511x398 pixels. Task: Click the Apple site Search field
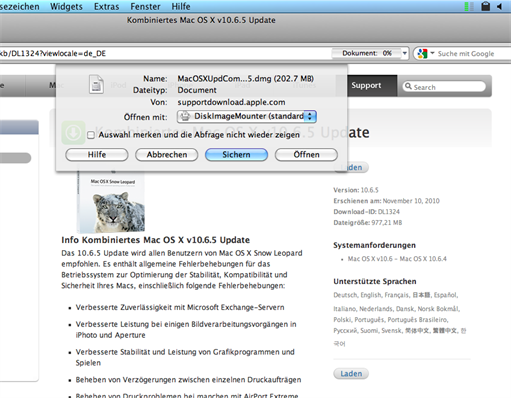click(x=444, y=87)
